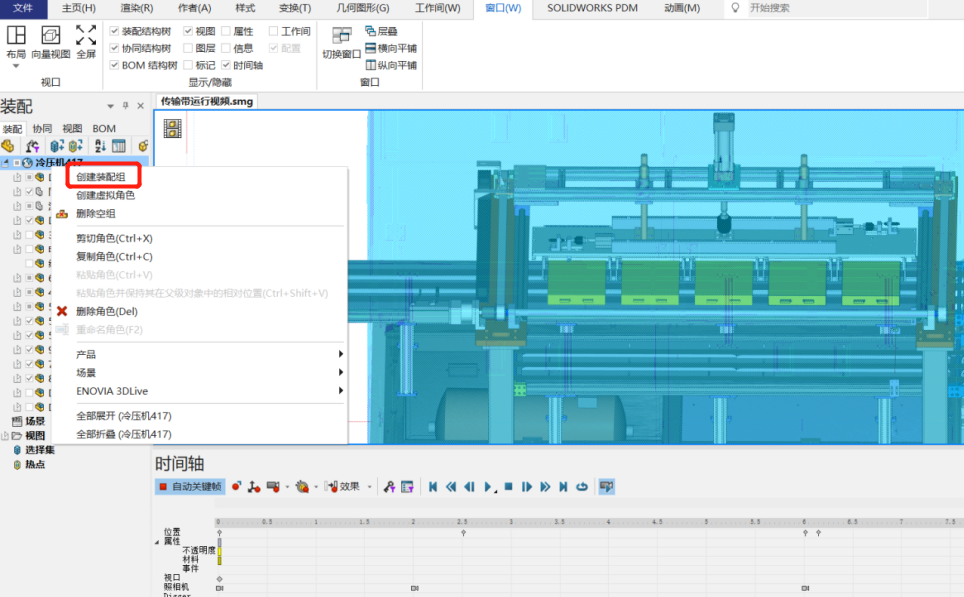Fast forward the timeline animation

[545, 486]
